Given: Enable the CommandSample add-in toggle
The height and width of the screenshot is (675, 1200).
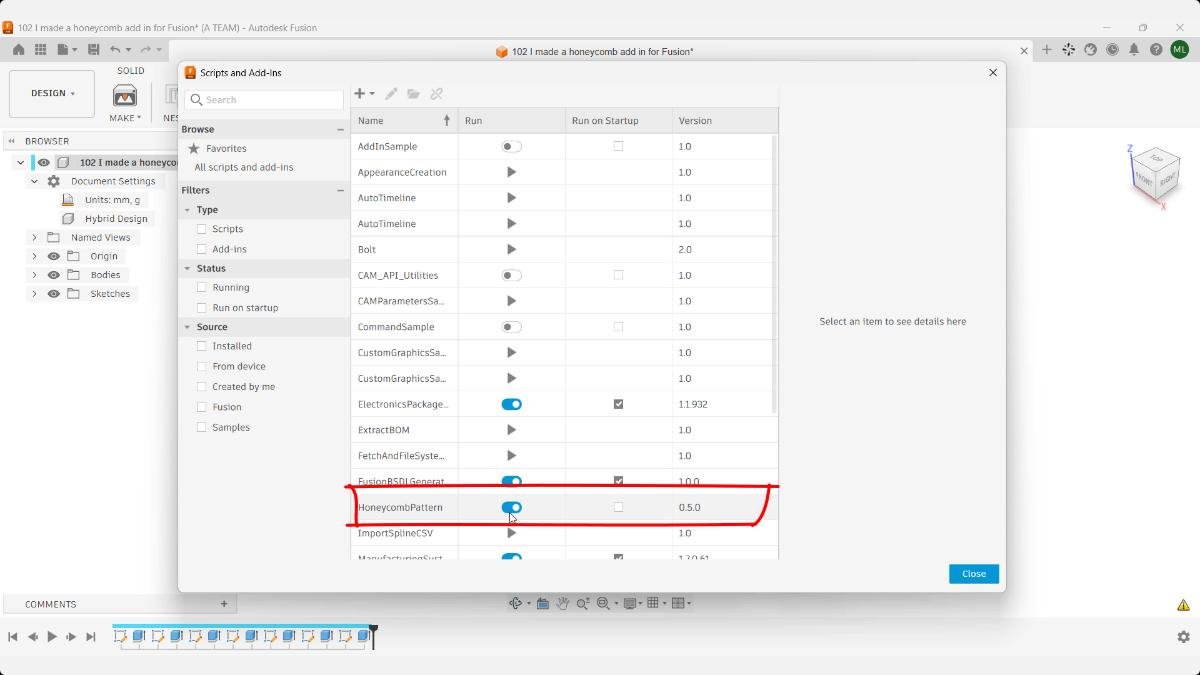Looking at the screenshot, I should tap(511, 327).
